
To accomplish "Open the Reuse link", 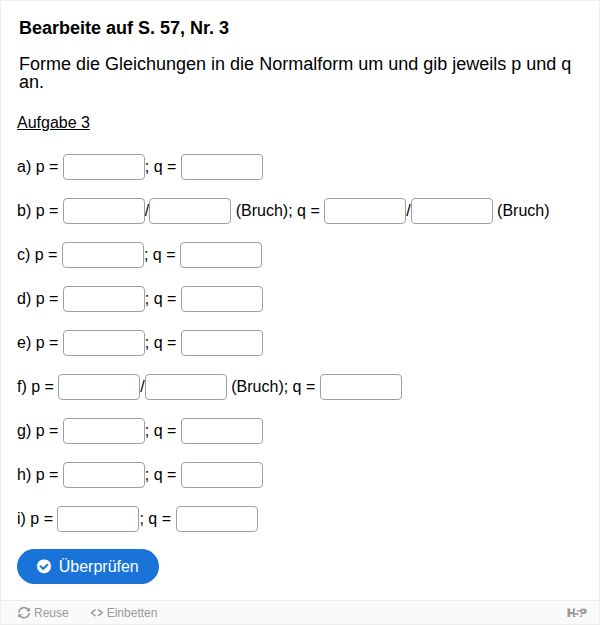I will point(44,613).
